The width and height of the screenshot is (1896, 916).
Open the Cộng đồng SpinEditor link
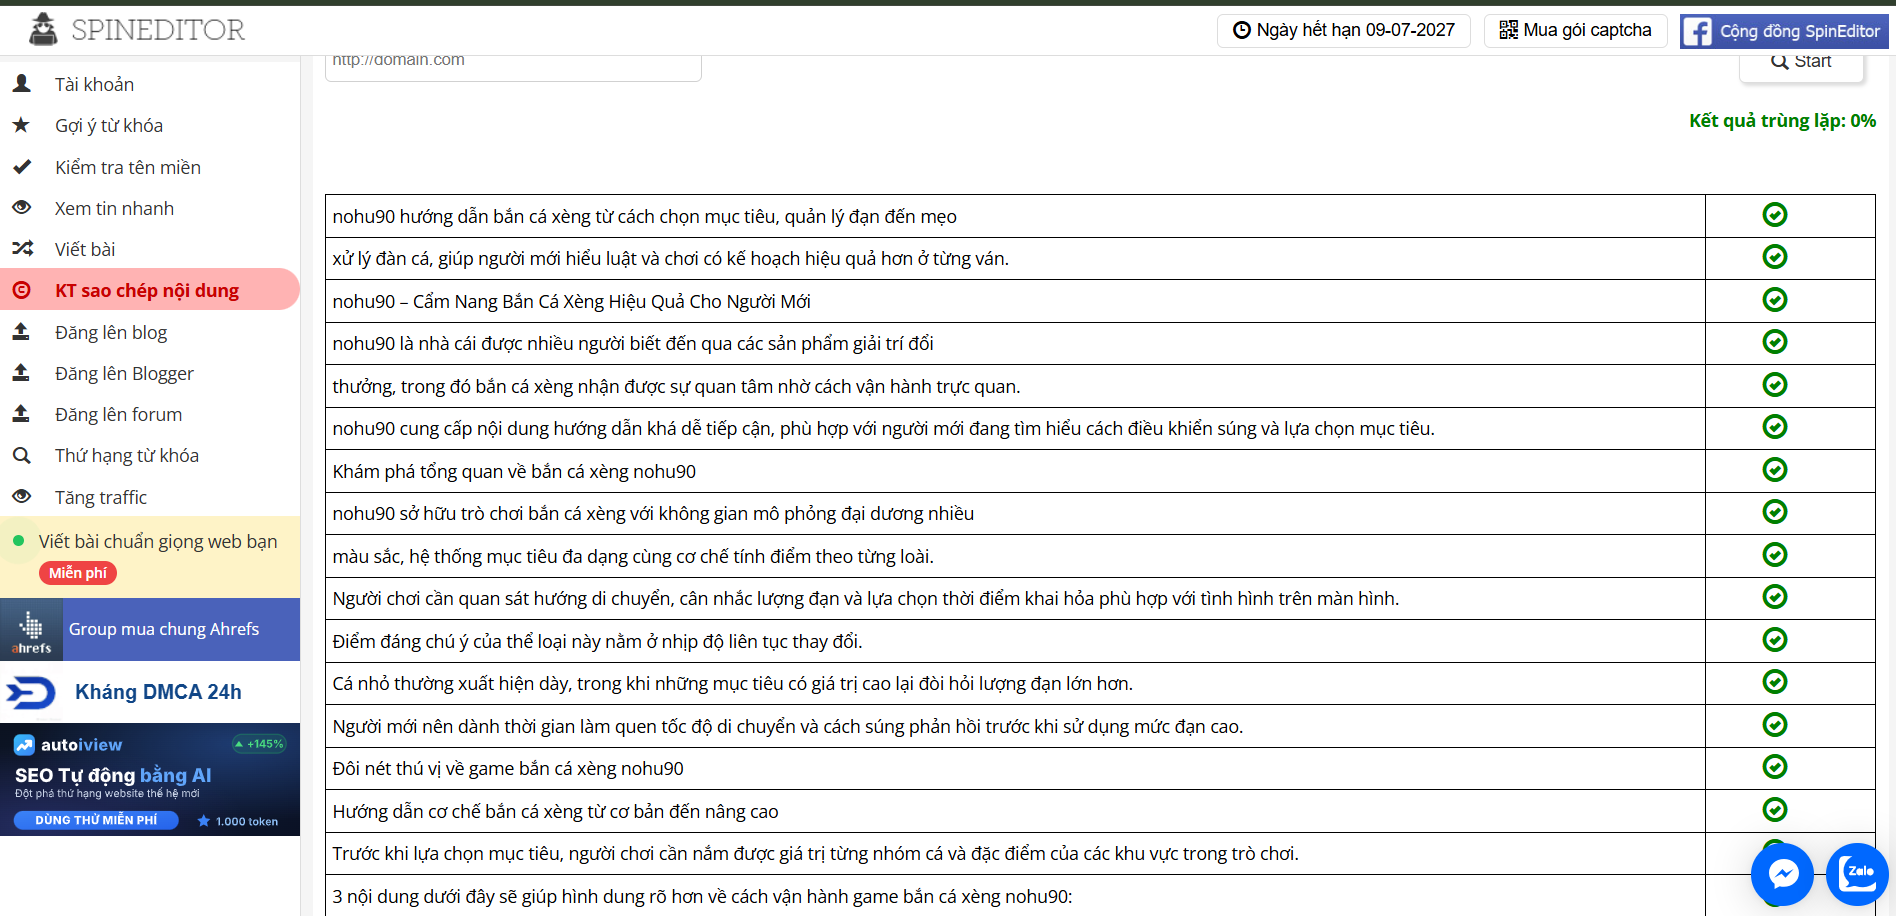1784,31
